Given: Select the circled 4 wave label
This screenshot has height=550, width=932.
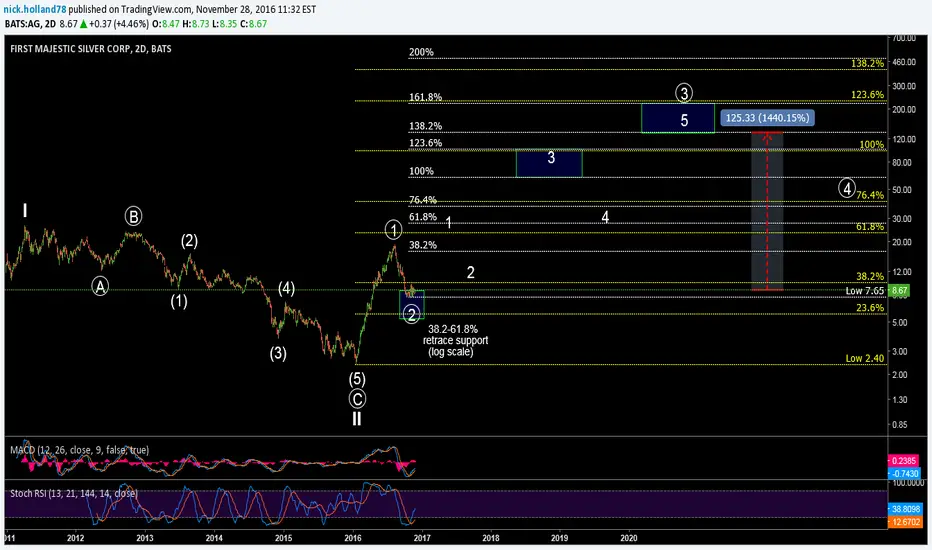Looking at the screenshot, I should coord(847,188).
